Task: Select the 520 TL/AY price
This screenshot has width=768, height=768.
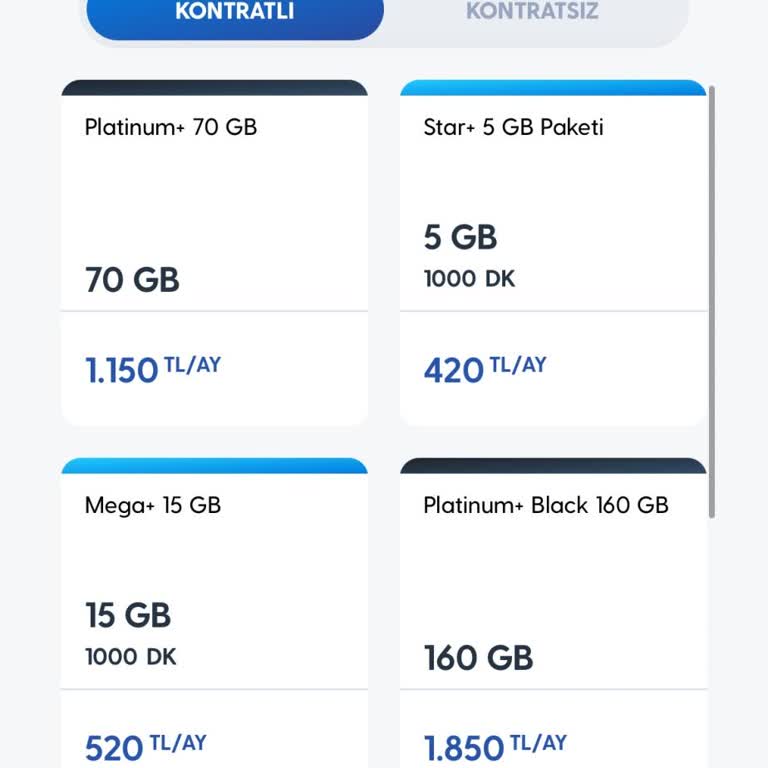Action: coord(146,747)
